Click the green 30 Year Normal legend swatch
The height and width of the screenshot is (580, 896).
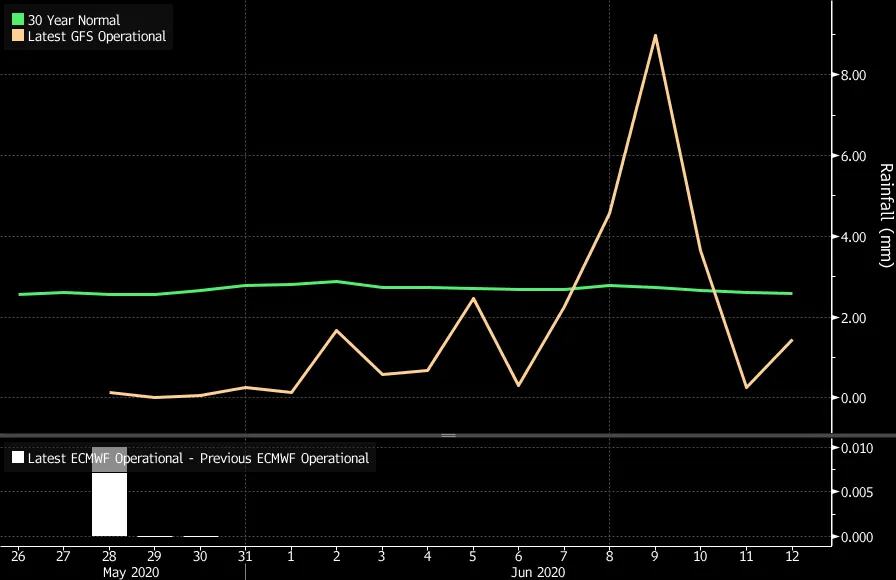tap(18, 20)
